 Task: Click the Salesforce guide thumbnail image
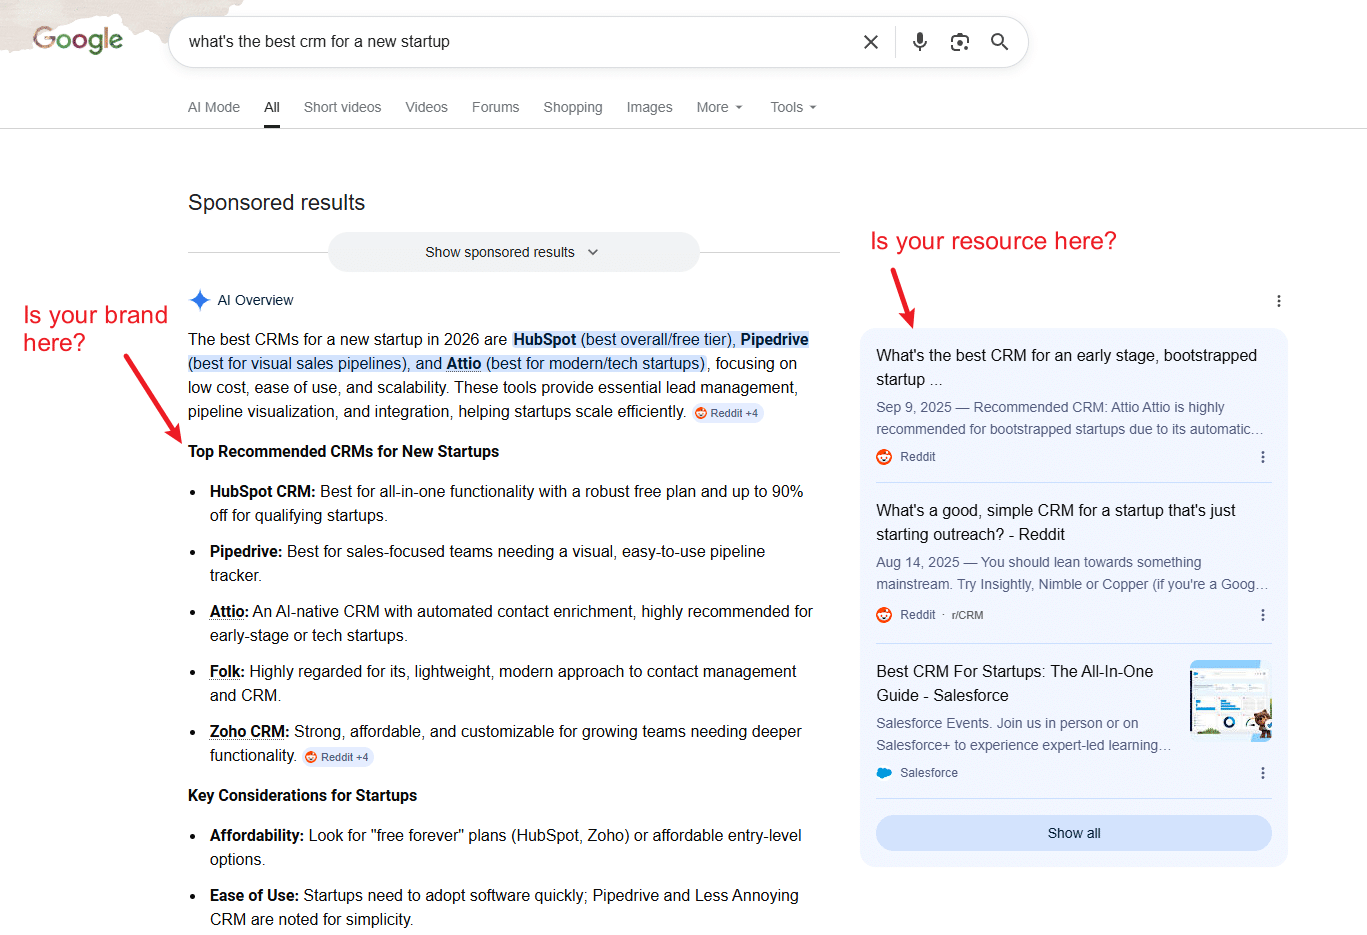coord(1231,700)
